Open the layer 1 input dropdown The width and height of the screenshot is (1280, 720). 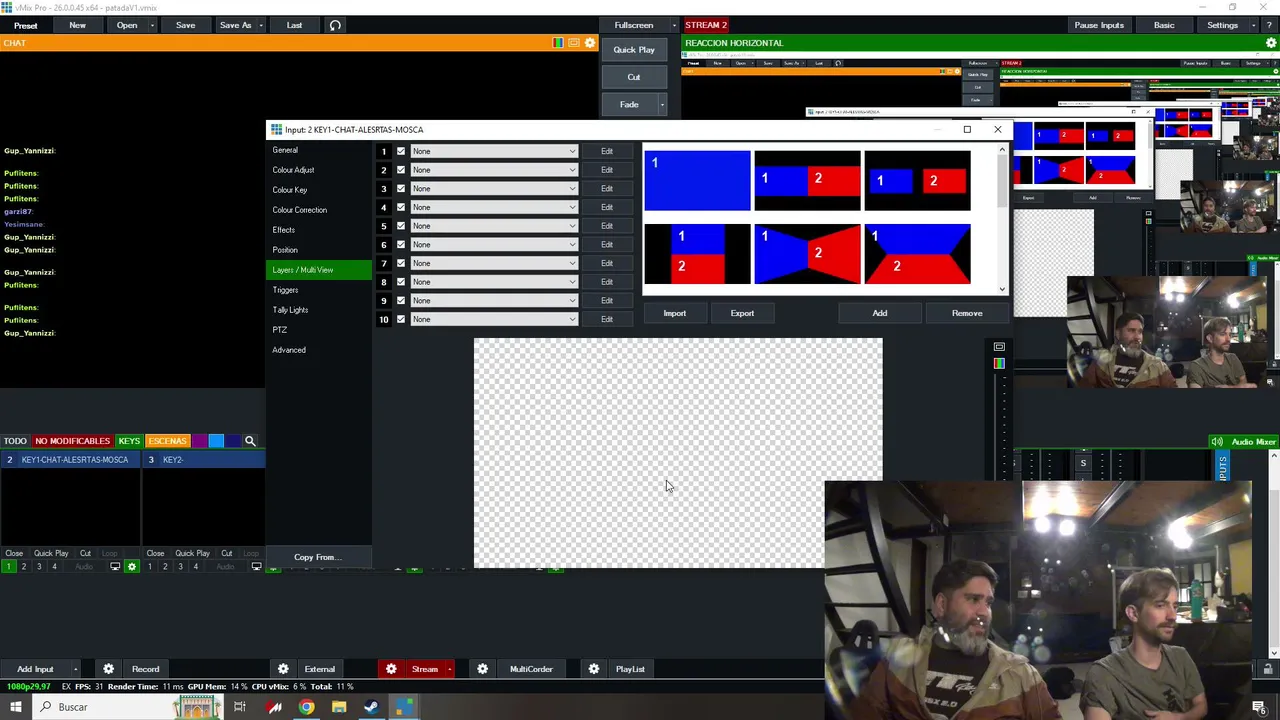[x=494, y=151]
